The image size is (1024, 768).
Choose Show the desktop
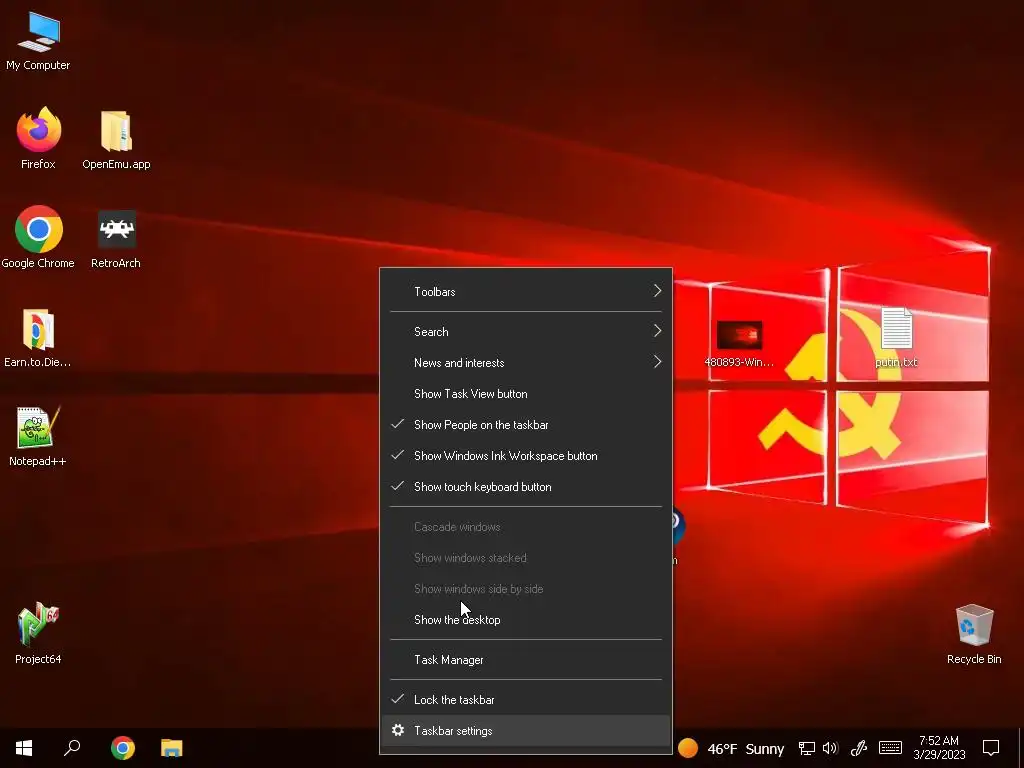pyautogui.click(x=526, y=620)
